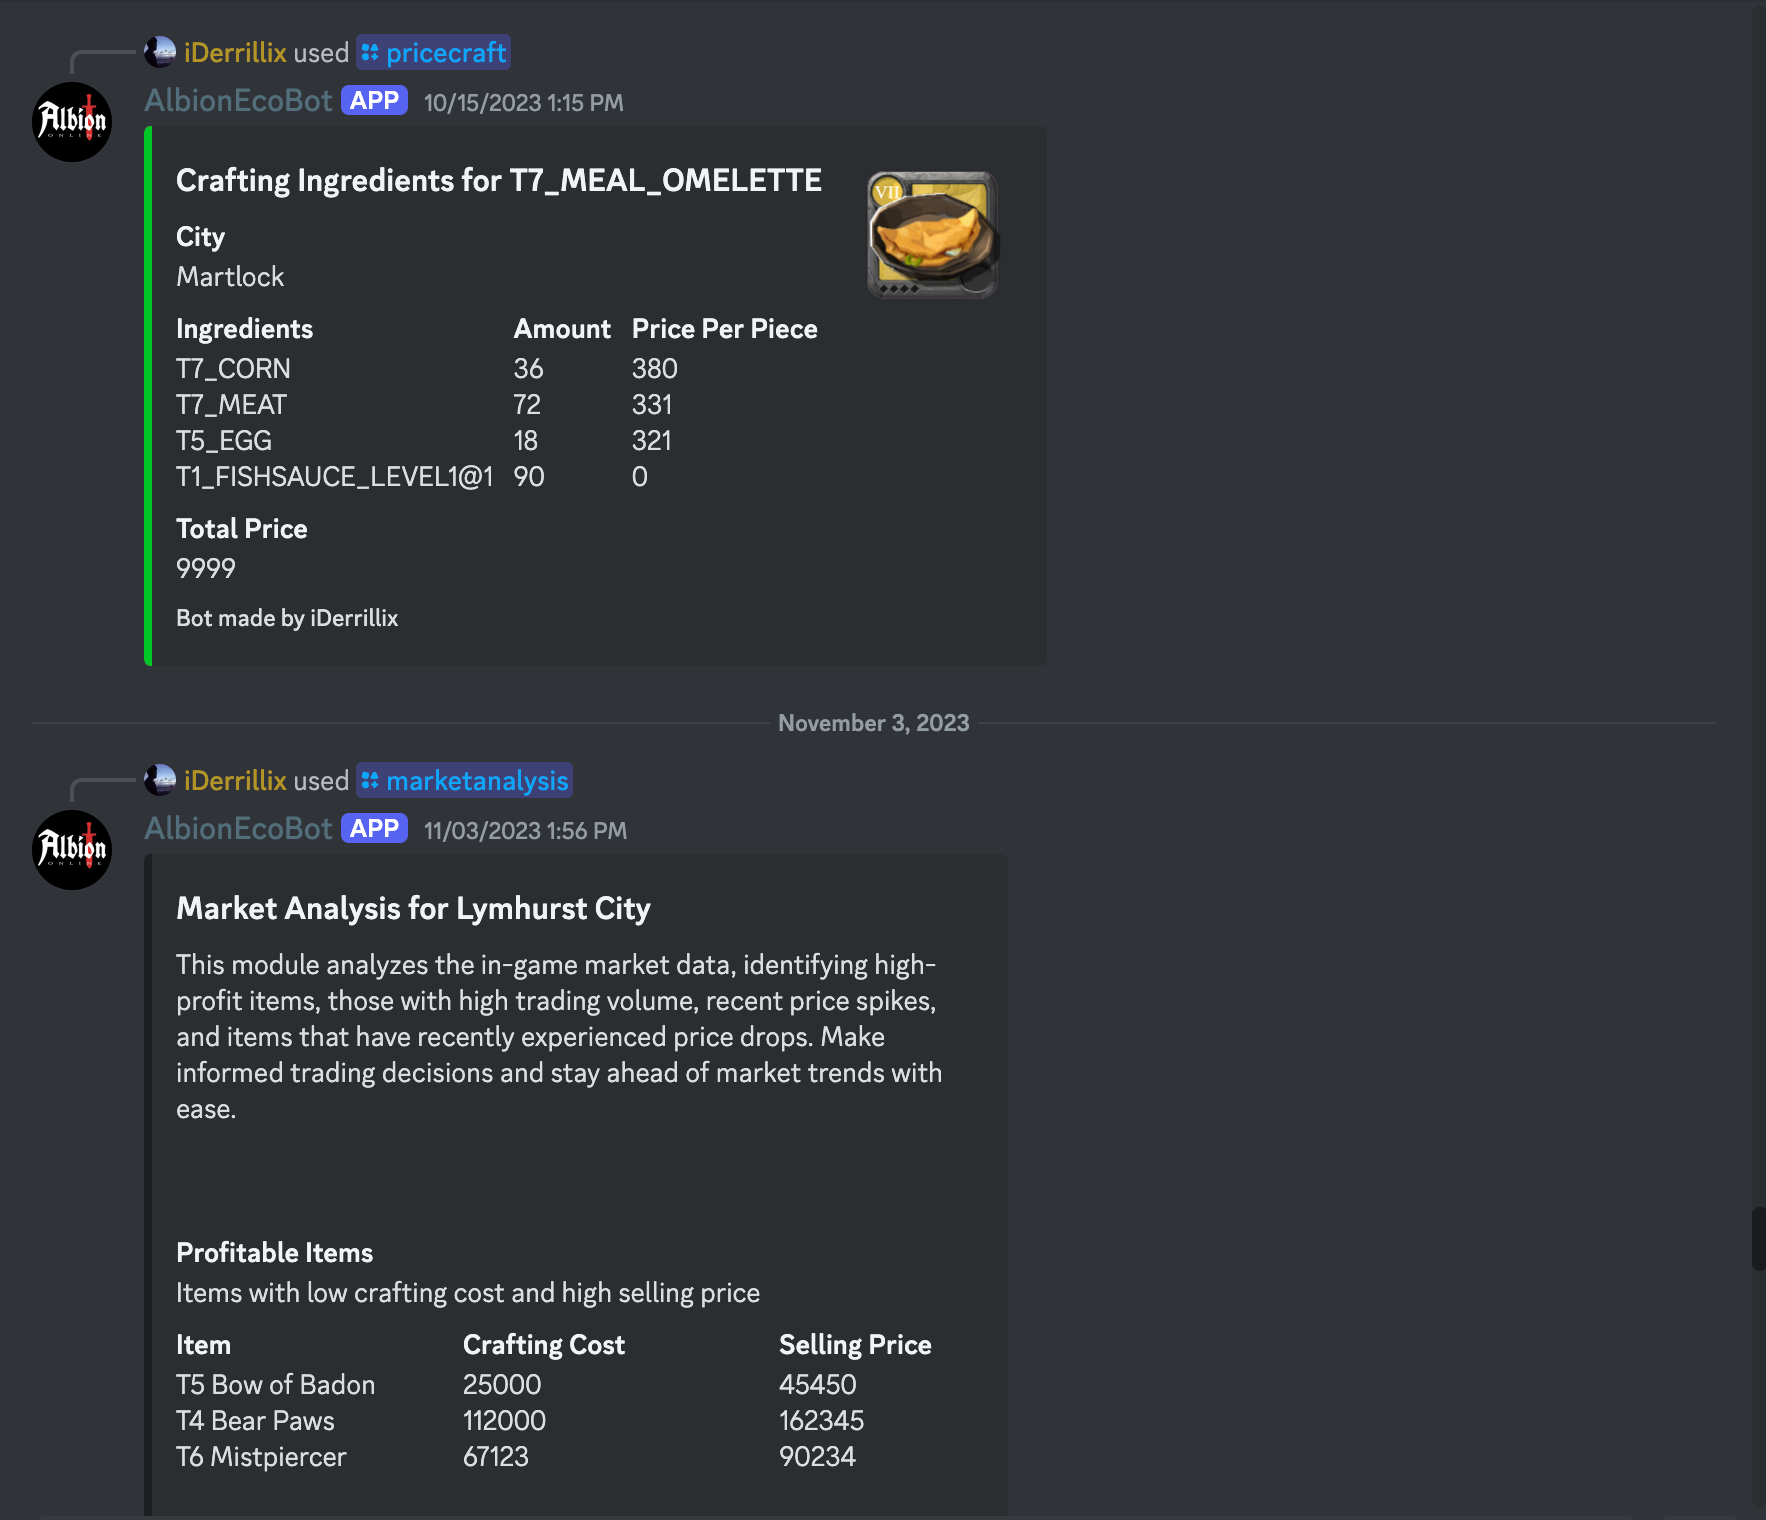The height and width of the screenshot is (1520, 1766).
Task: Open the marketanalysis command link
Action: coord(477,781)
